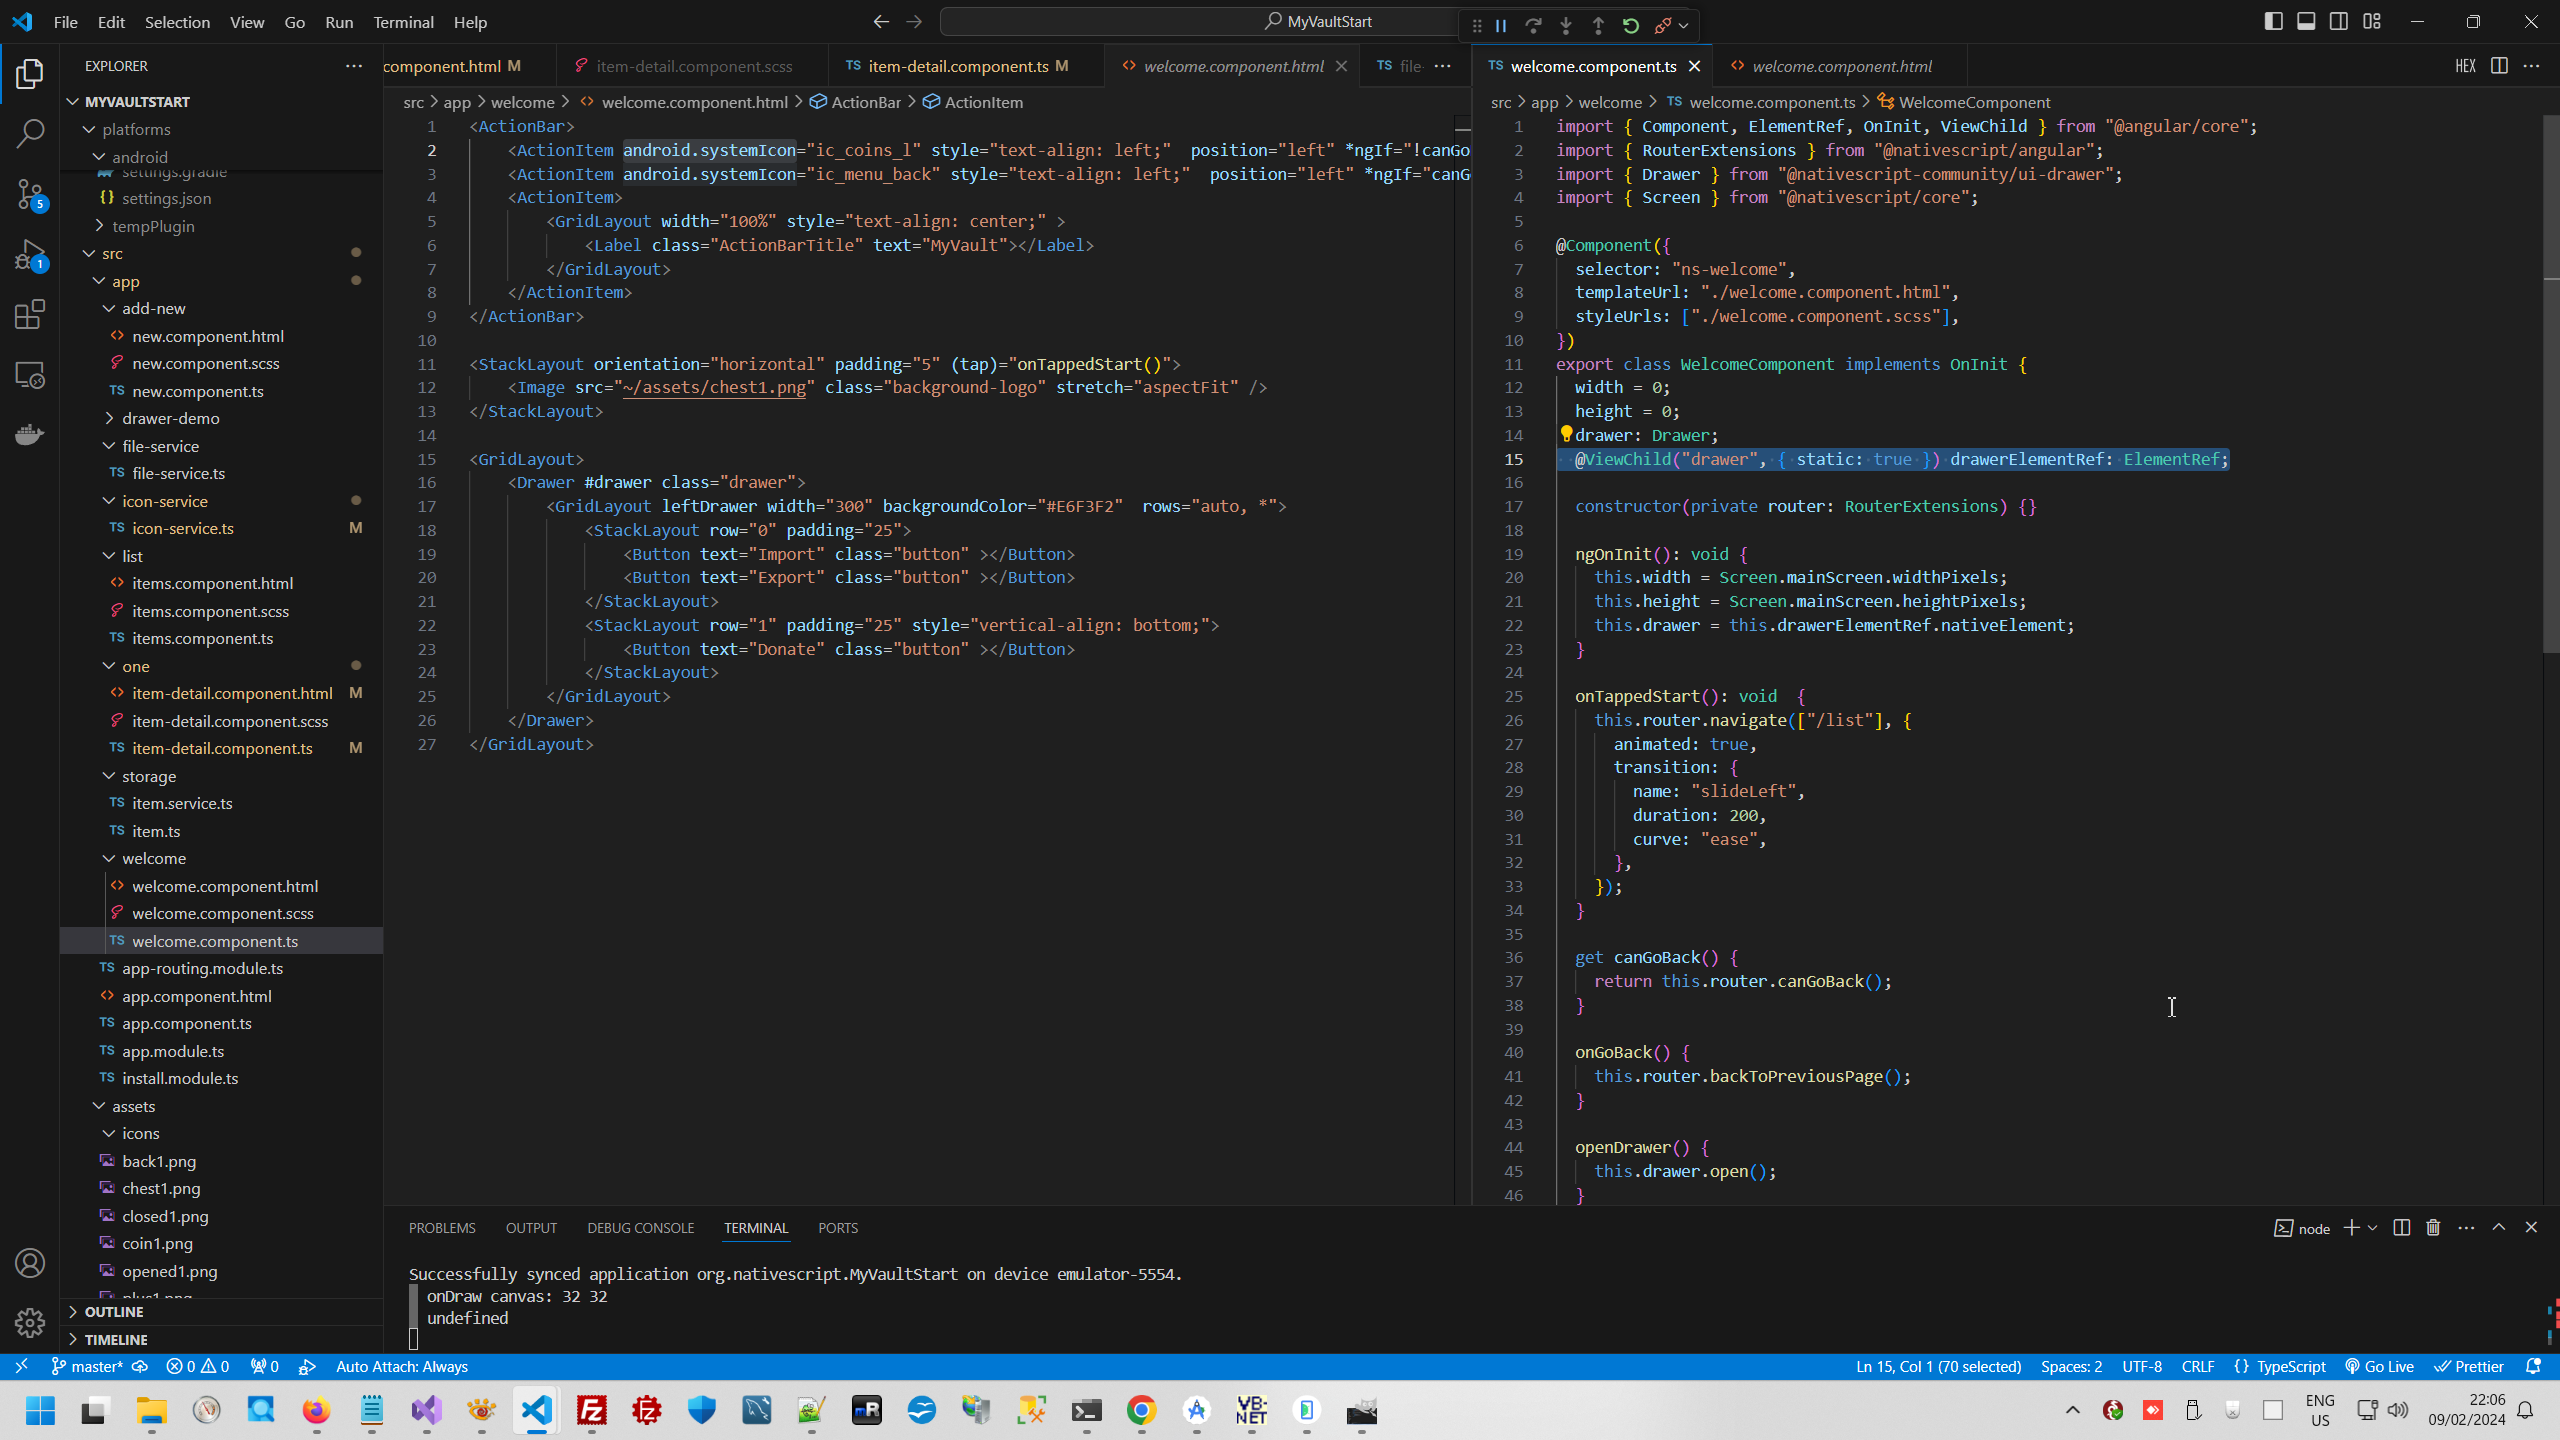
Task: Switch to the DEBUG CONSOLE tab
Action: (640, 1228)
